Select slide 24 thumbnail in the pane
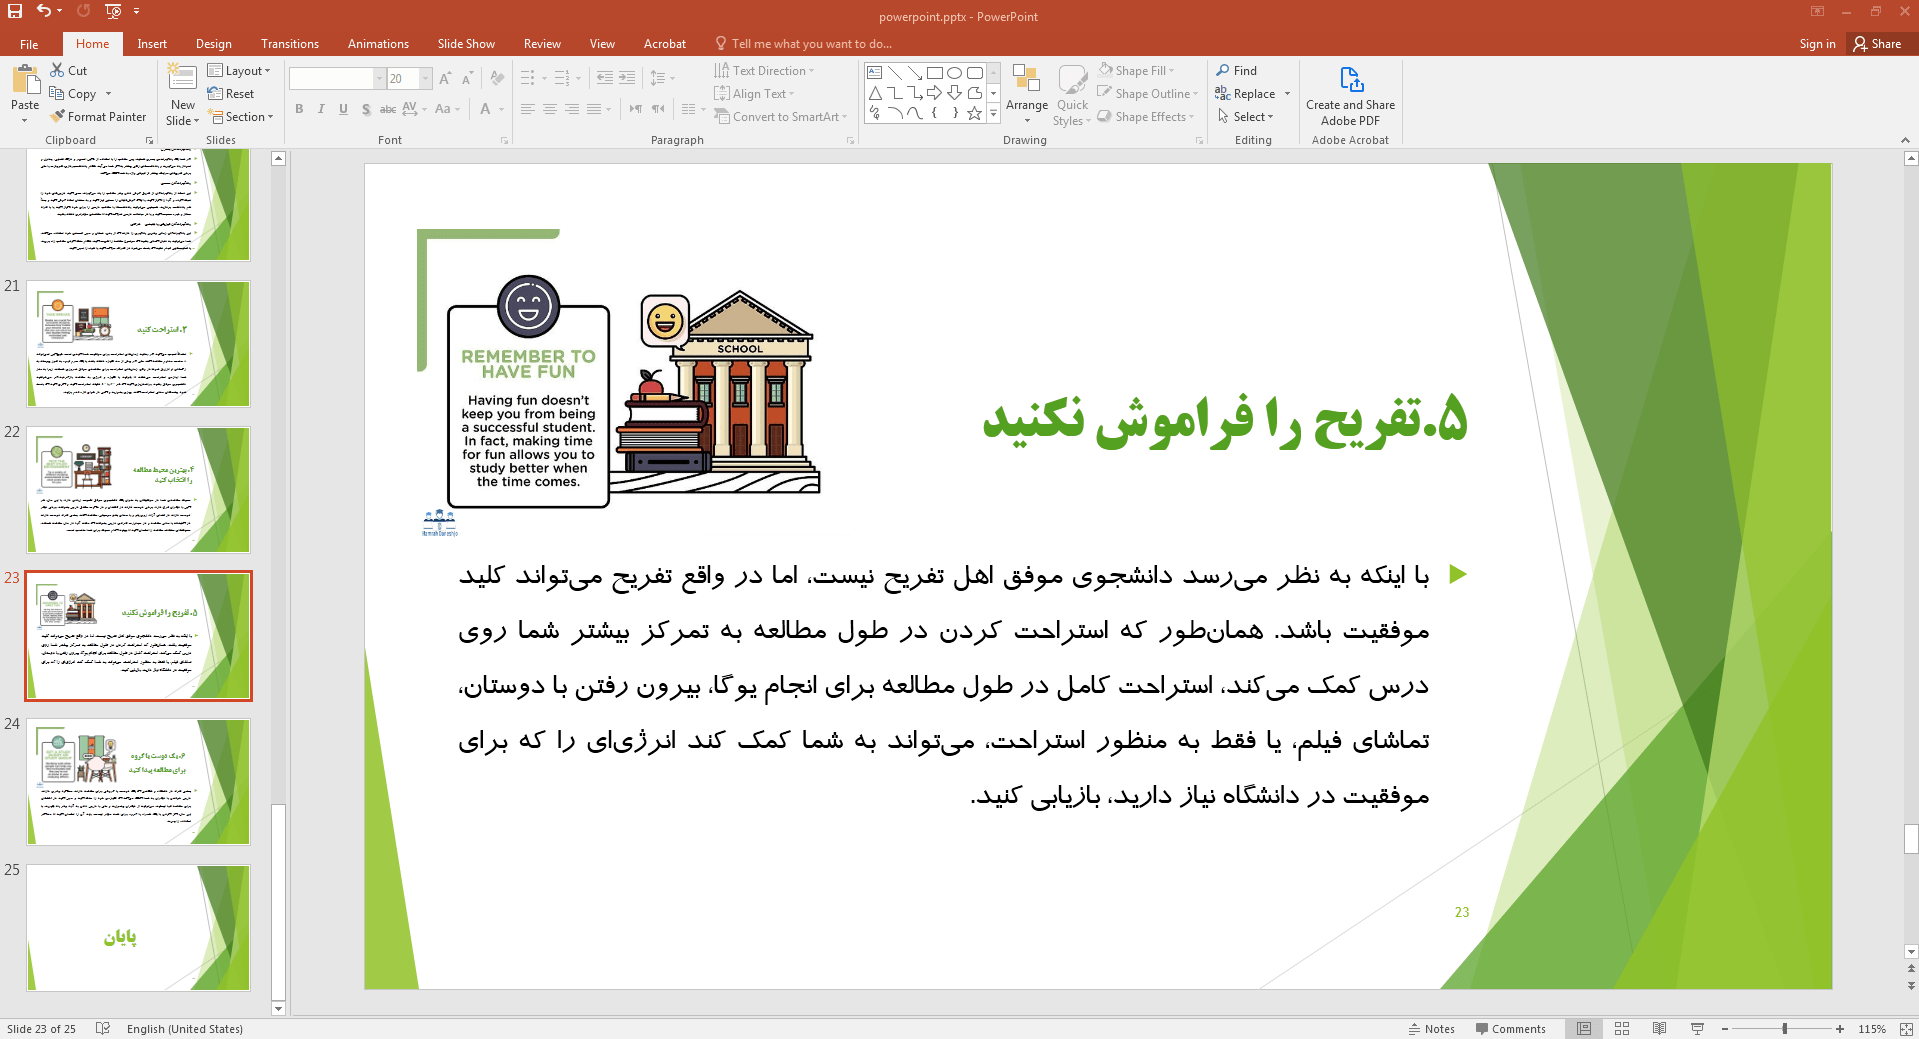 (x=138, y=781)
